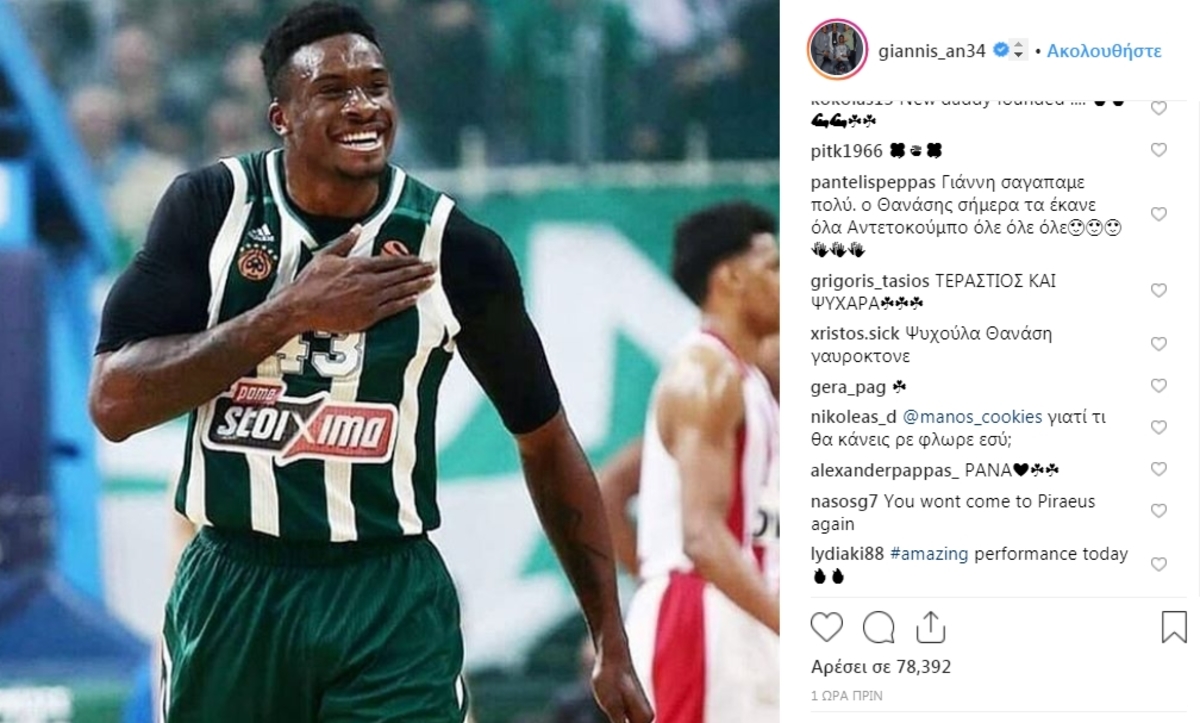Save the post with bookmark icon
The width and height of the screenshot is (1200, 723).
coord(1173,627)
